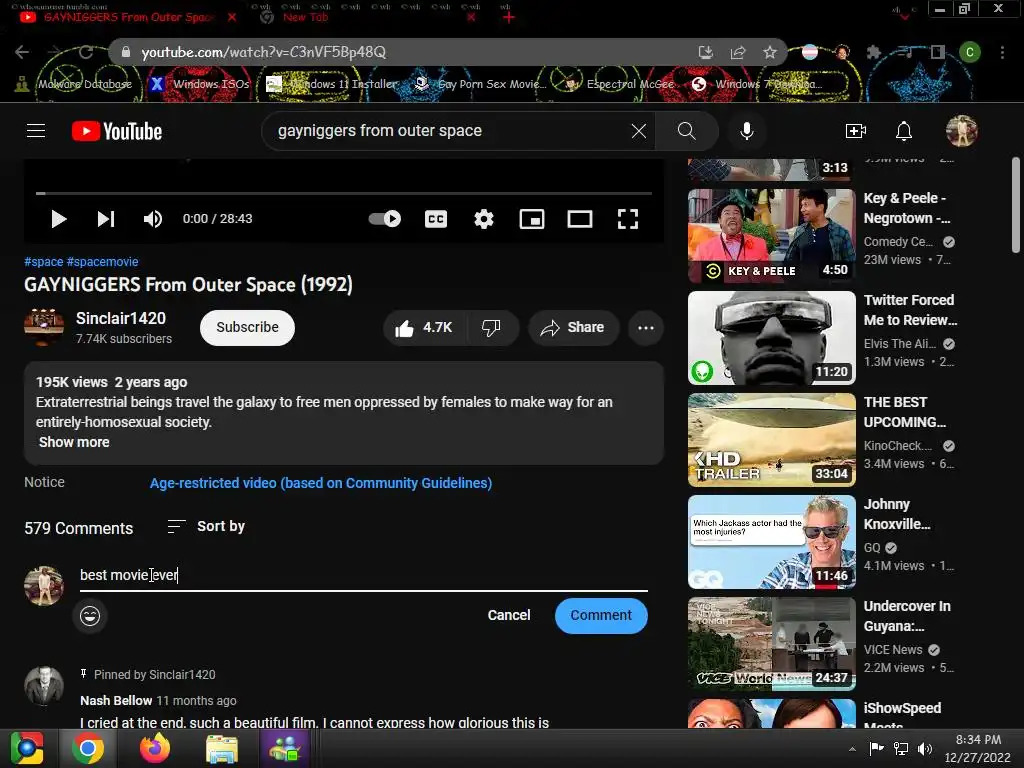The height and width of the screenshot is (768, 1024).
Task: Expand description with Show more
Action: 74,442
